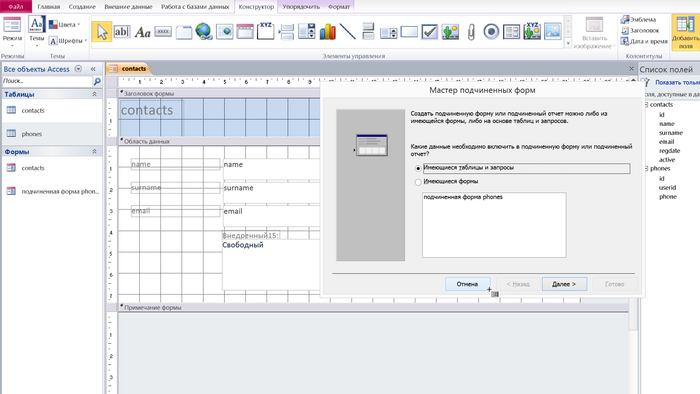Viewport: 700px width, 394px height.
Task: Select the Button control tool
Action: tap(163, 32)
